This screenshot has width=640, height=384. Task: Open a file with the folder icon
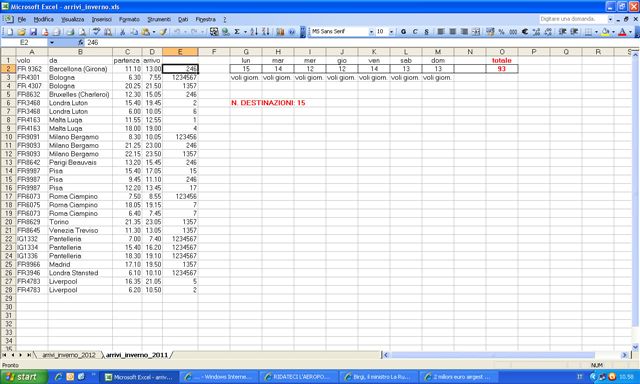coord(22,32)
